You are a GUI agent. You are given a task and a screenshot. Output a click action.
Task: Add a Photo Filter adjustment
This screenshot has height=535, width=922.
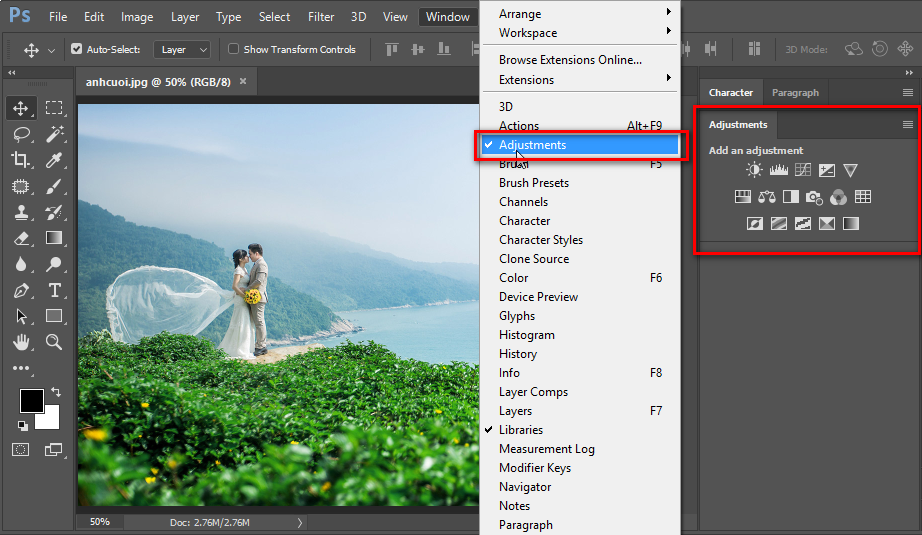click(x=814, y=197)
